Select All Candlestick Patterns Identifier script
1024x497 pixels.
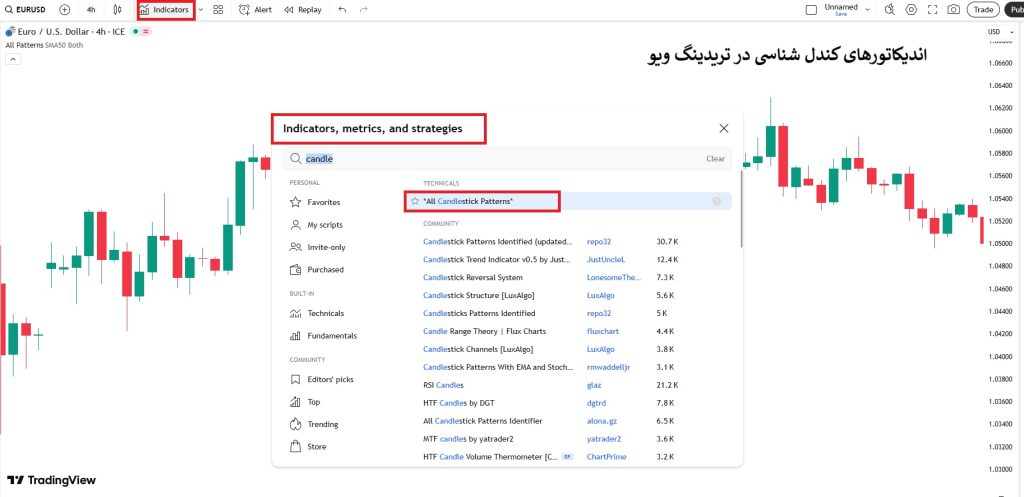pyautogui.click(x=483, y=421)
